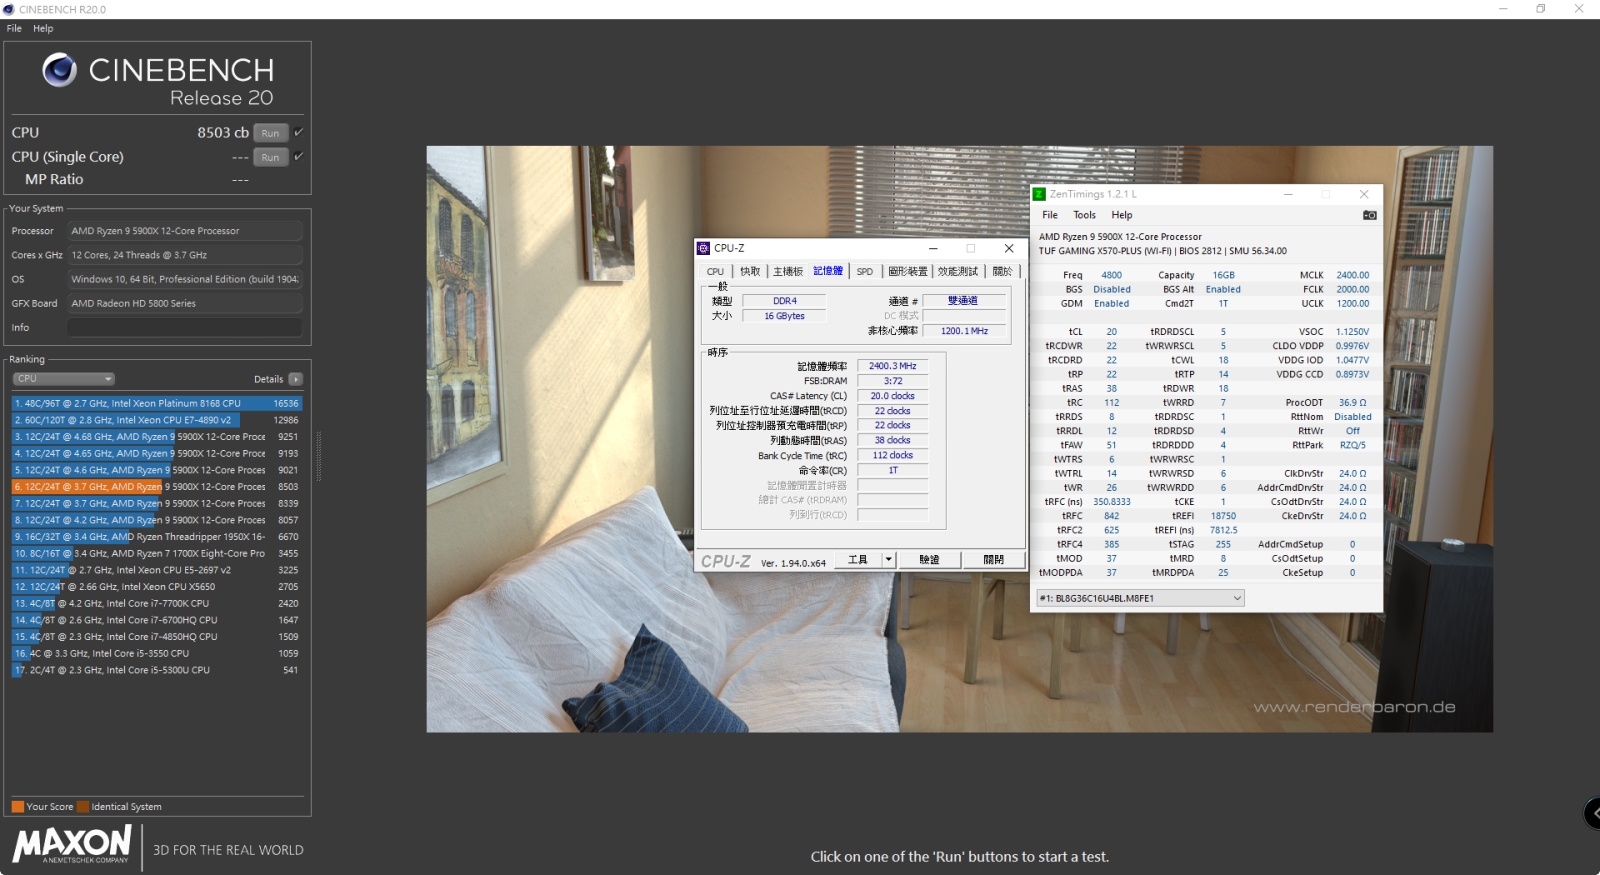Open ZenTimings Tools menu
This screenshot has height=875, width=1600.
1085,215
